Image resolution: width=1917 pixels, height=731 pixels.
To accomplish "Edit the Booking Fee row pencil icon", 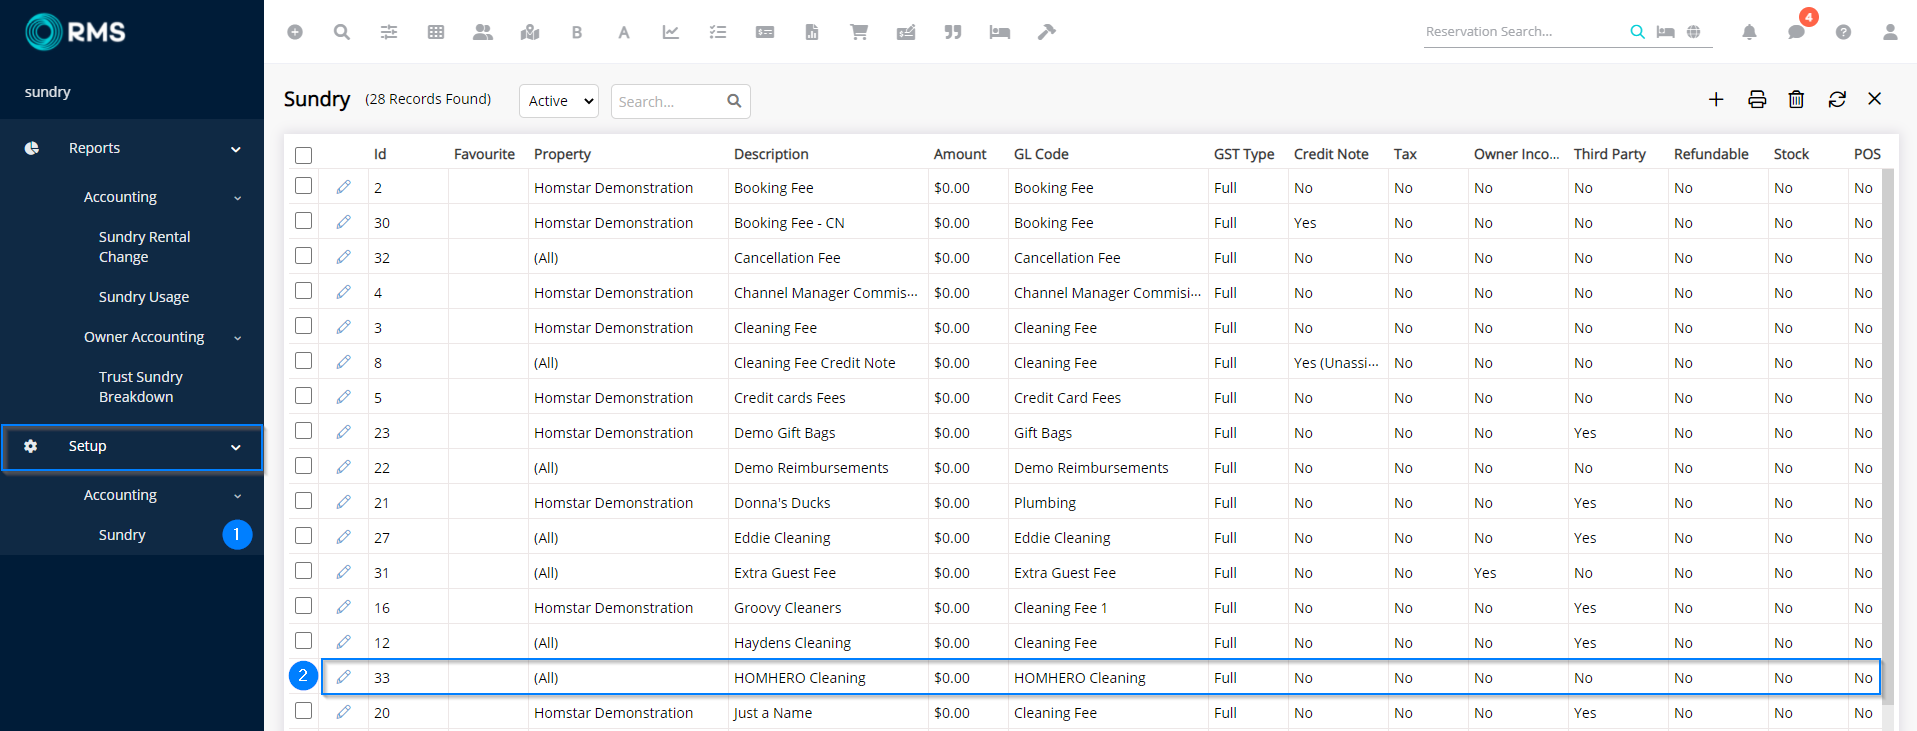I will pos(343,187).
